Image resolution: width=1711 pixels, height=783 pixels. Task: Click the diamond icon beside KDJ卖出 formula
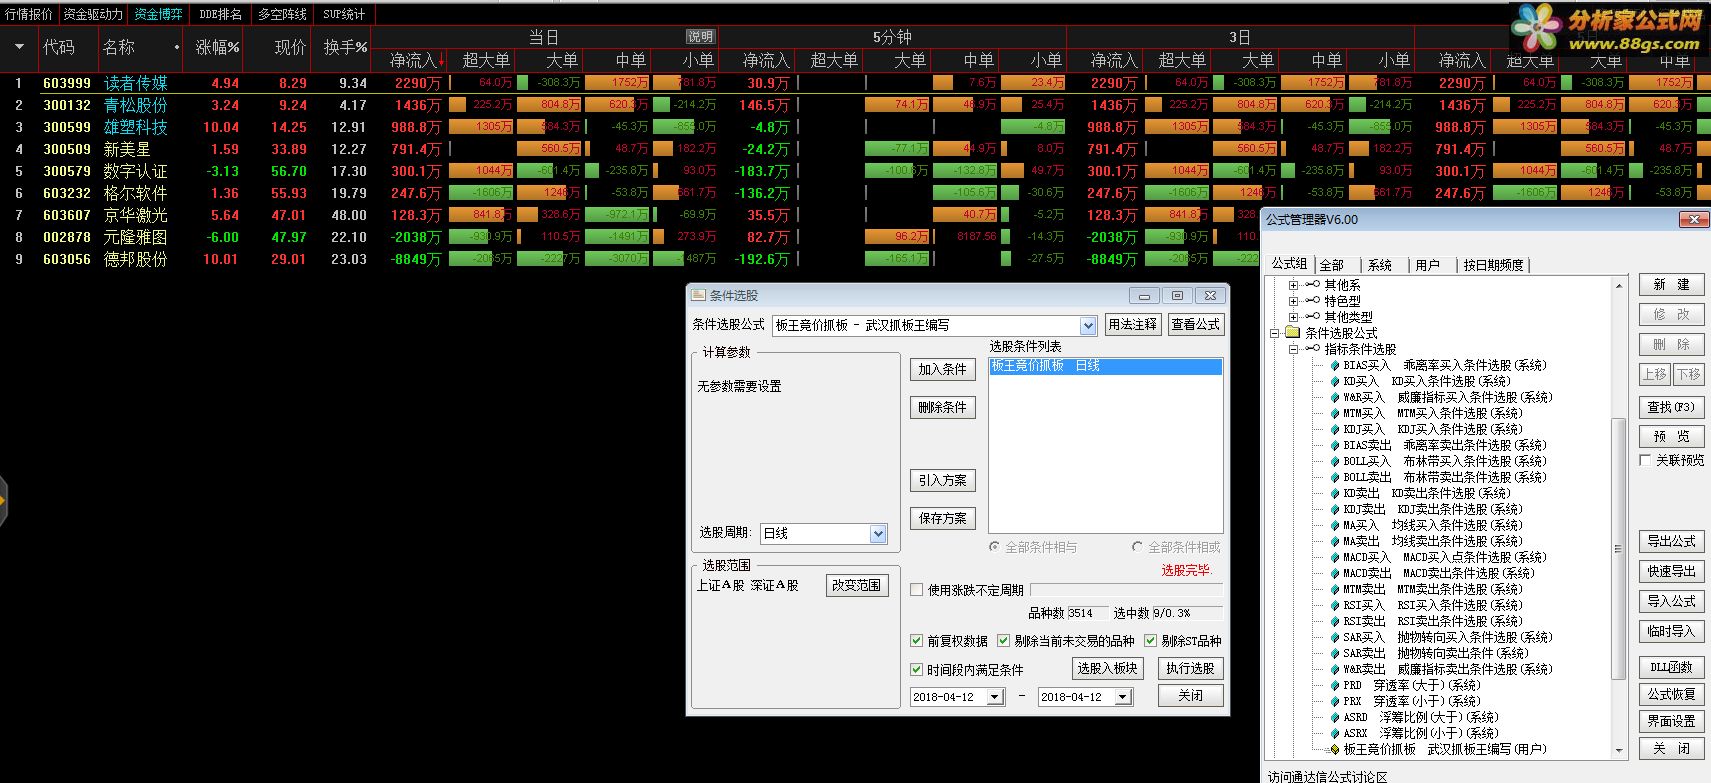click(x=1334, y=510)
